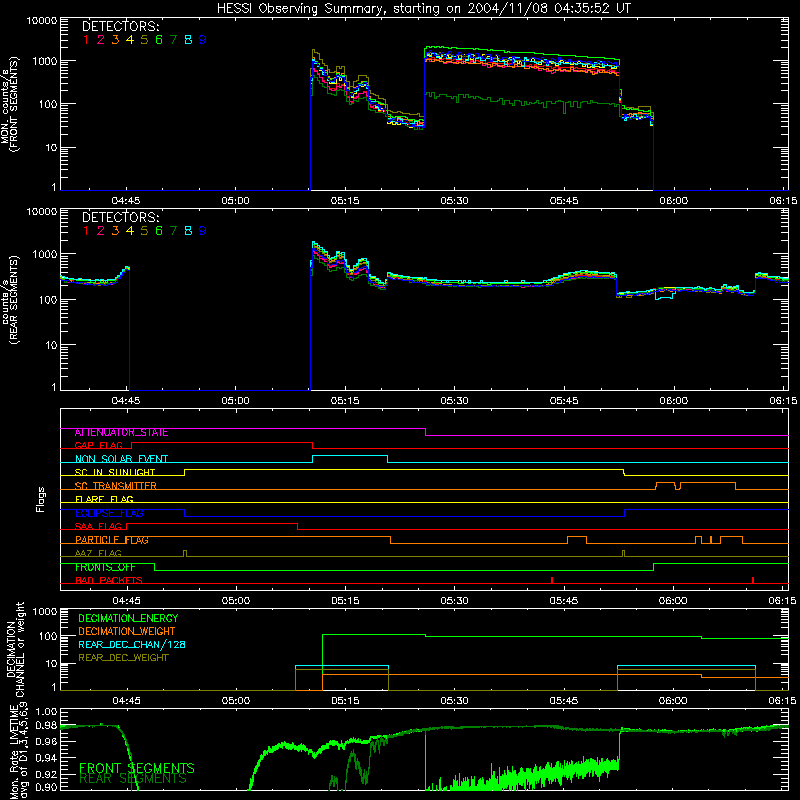Click the 06:00 tick under the flags plot
The width and height of the screenshot is (800, 800).
click(x=673, y=601)
